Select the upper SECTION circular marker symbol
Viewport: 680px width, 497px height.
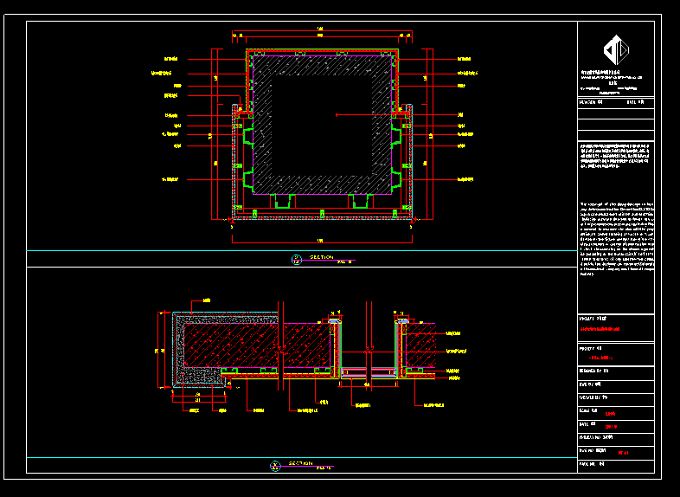click(x=295, y=259)
